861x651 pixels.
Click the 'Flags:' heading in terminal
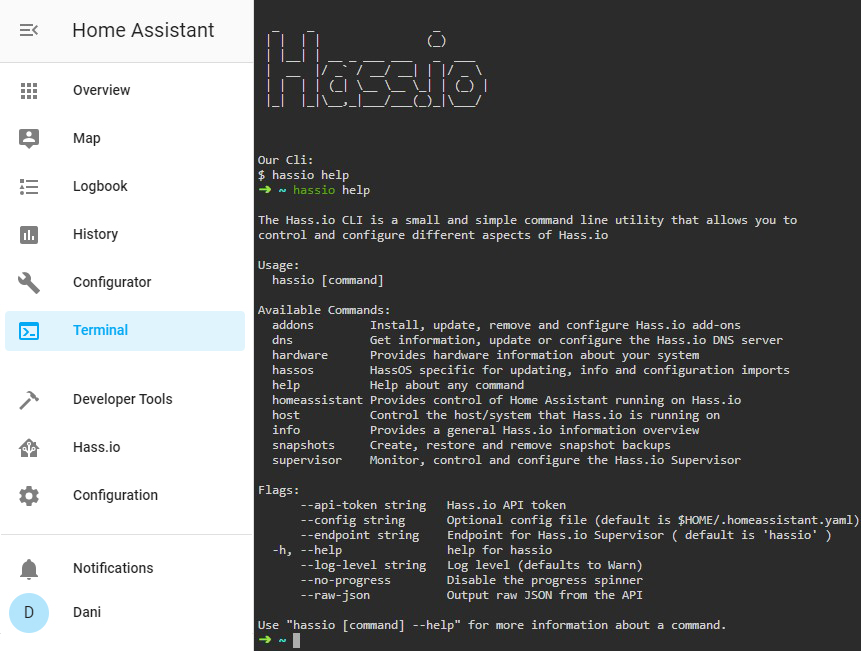(278, 490)
